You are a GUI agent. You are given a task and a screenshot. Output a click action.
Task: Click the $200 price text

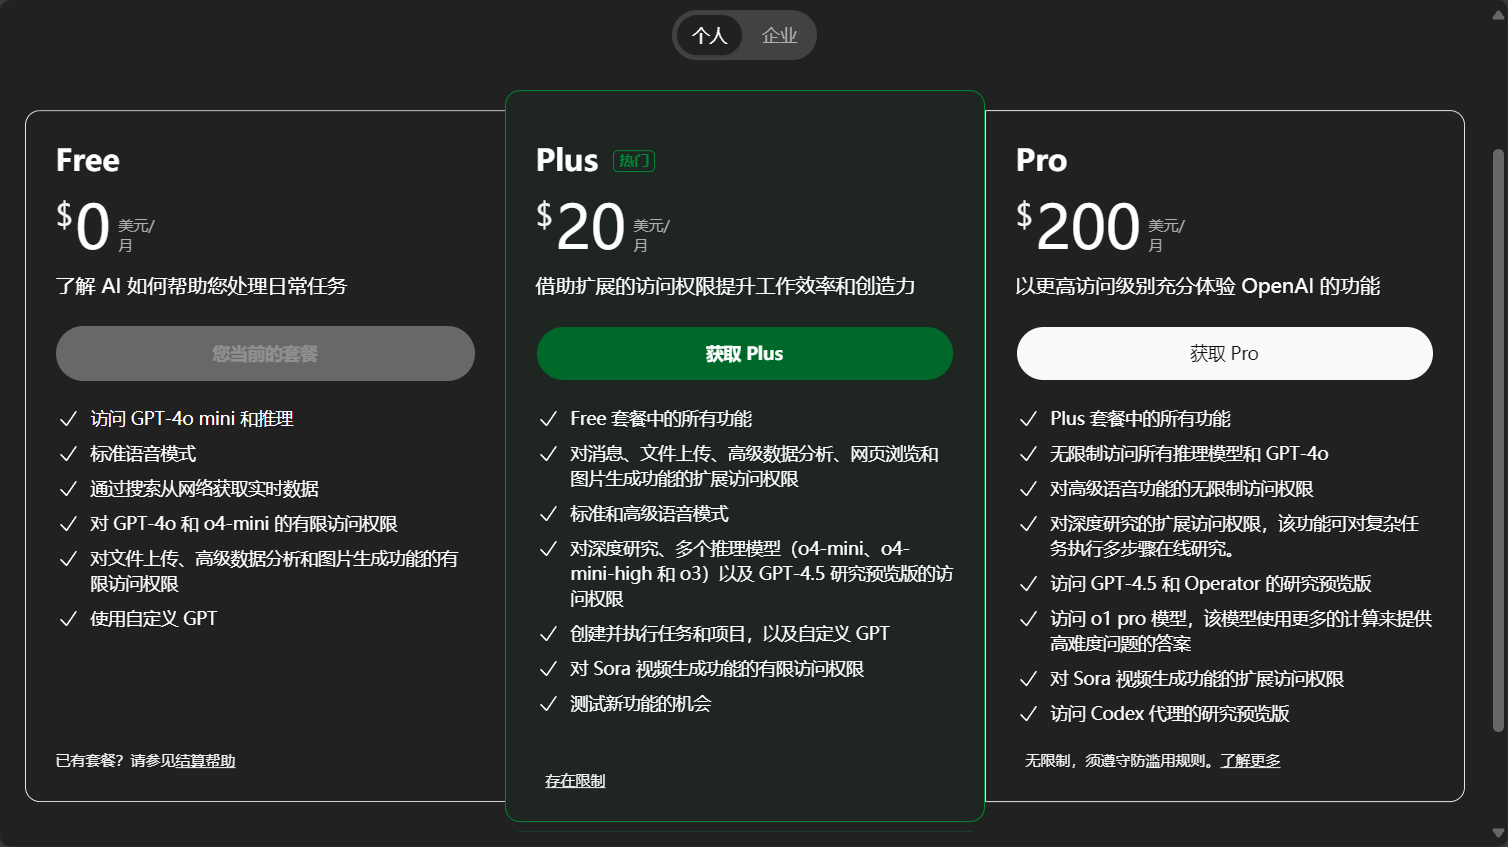[1078, 226]
